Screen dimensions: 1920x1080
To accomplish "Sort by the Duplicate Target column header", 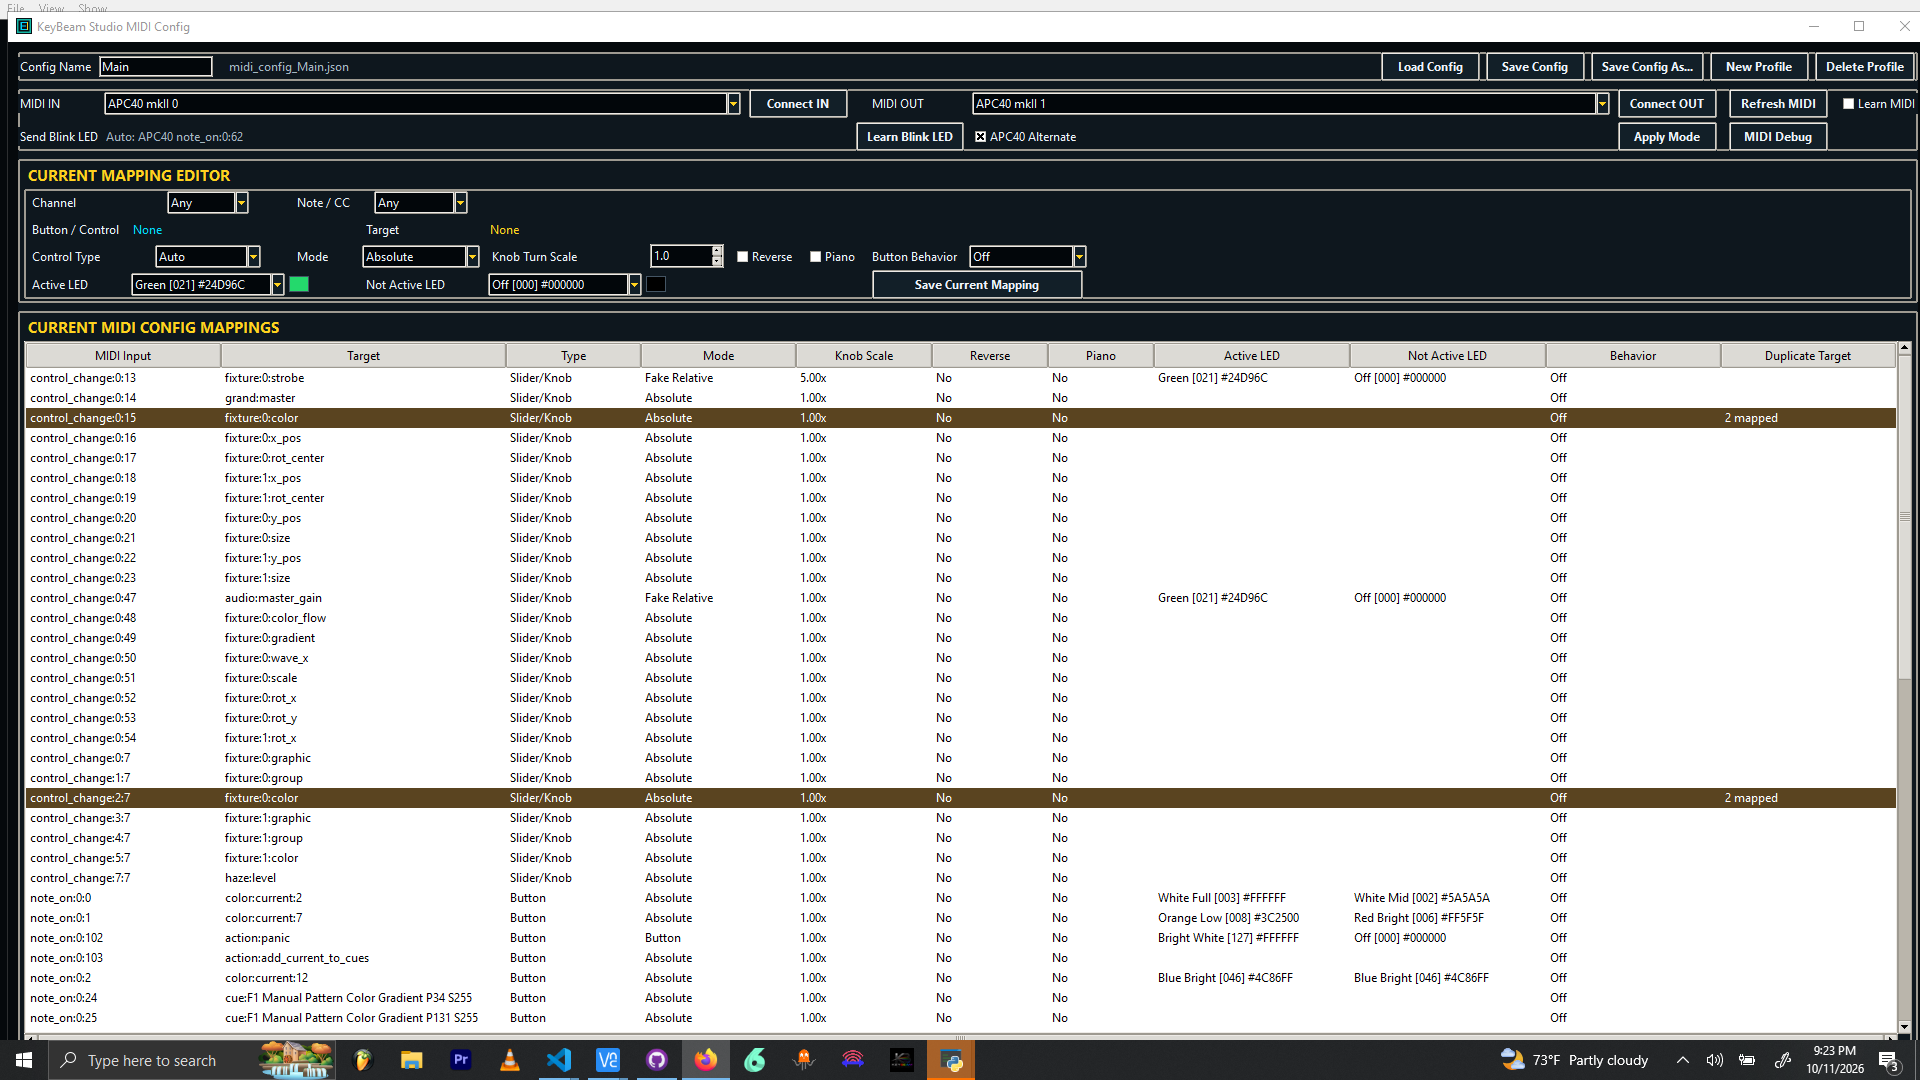I will tap(1807, 356).
